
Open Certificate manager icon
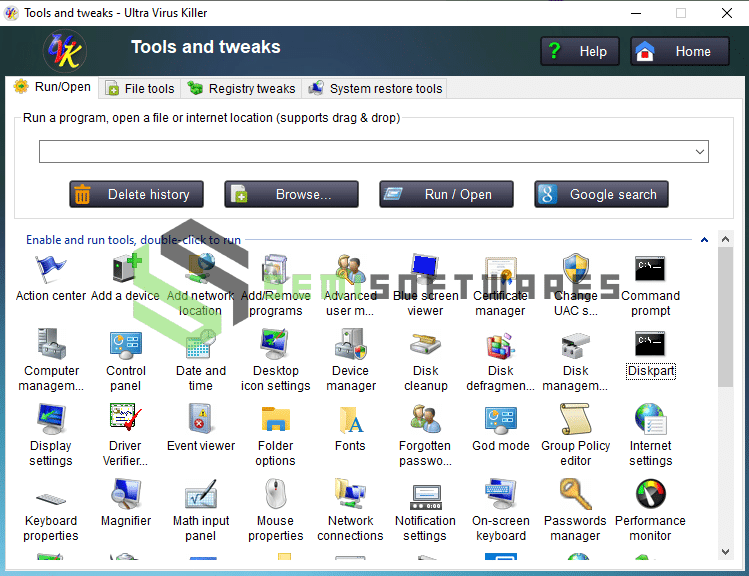pos(500,269)
